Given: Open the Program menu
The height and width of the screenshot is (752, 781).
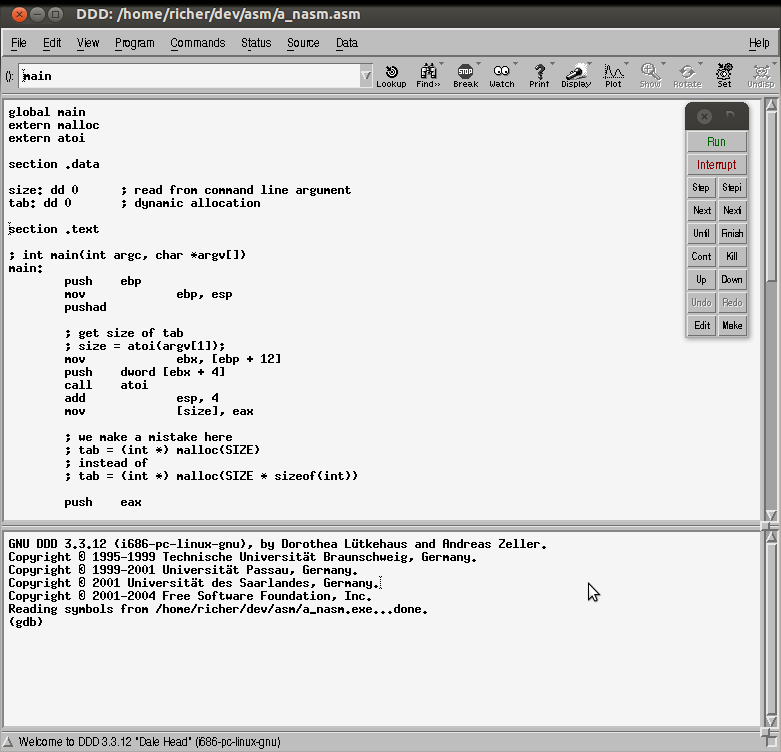Looking at the screenshot, I should point(134,43).
